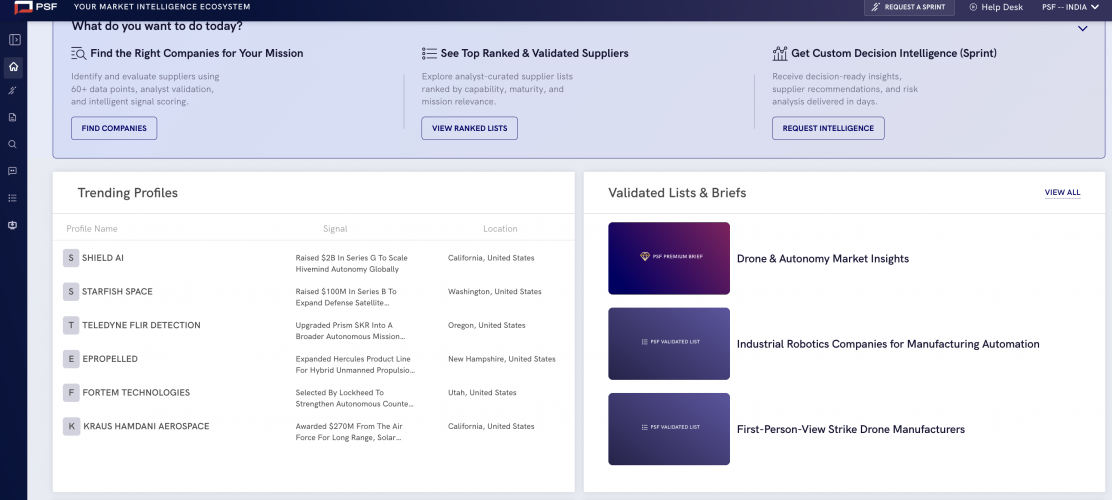
Task: Open the search magnifier icon in sidebar
Action: [x=13, y=144]
